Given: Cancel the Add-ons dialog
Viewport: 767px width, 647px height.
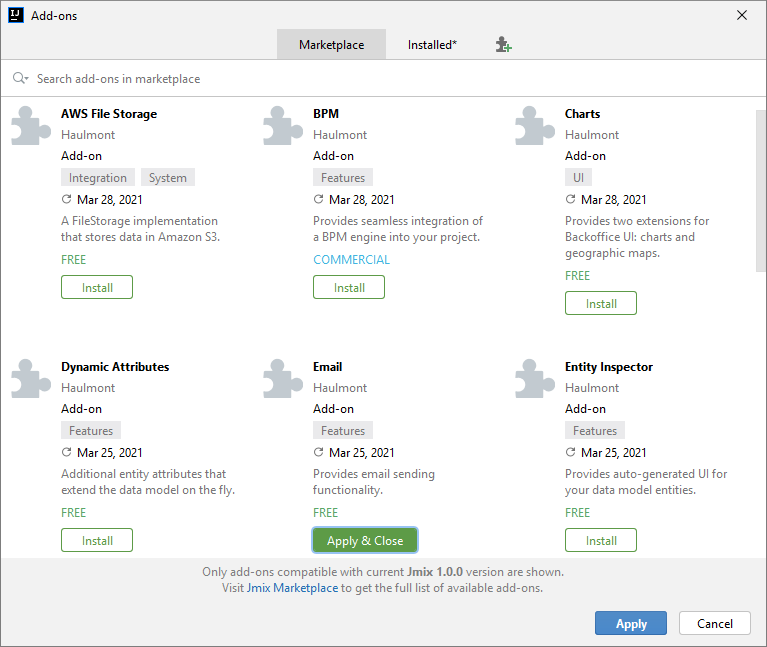Looking at the screenshot, I should point(714,623).
